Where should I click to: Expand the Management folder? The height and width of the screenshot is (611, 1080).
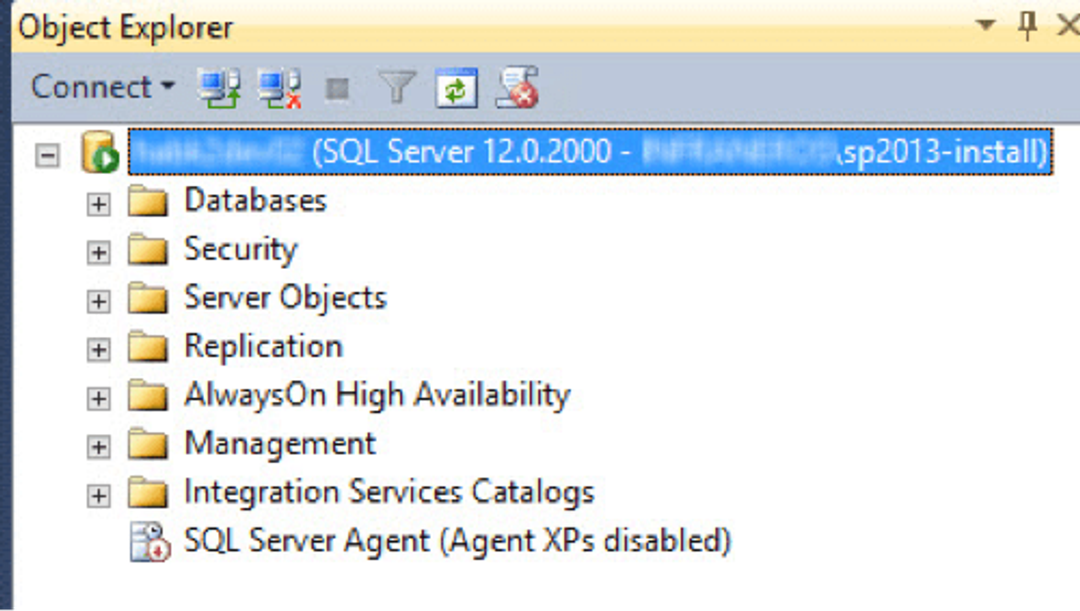98,447
